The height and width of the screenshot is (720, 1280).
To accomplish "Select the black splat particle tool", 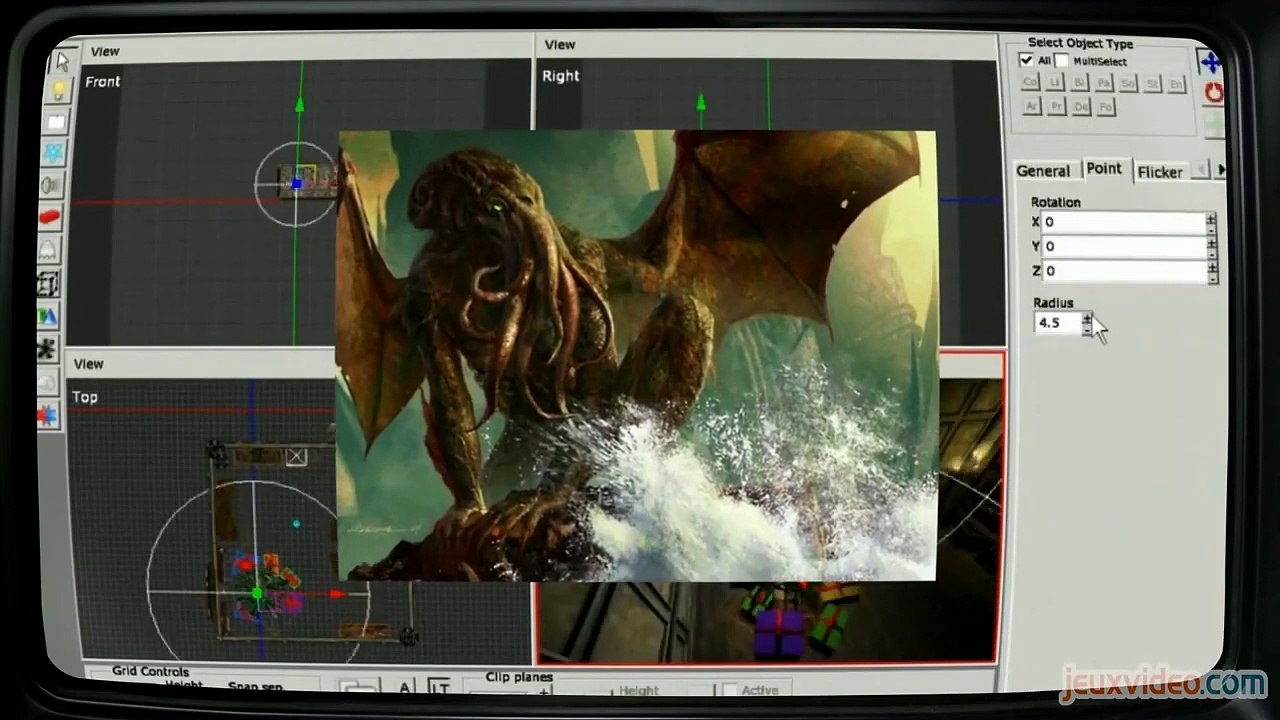I will point(46,349).
